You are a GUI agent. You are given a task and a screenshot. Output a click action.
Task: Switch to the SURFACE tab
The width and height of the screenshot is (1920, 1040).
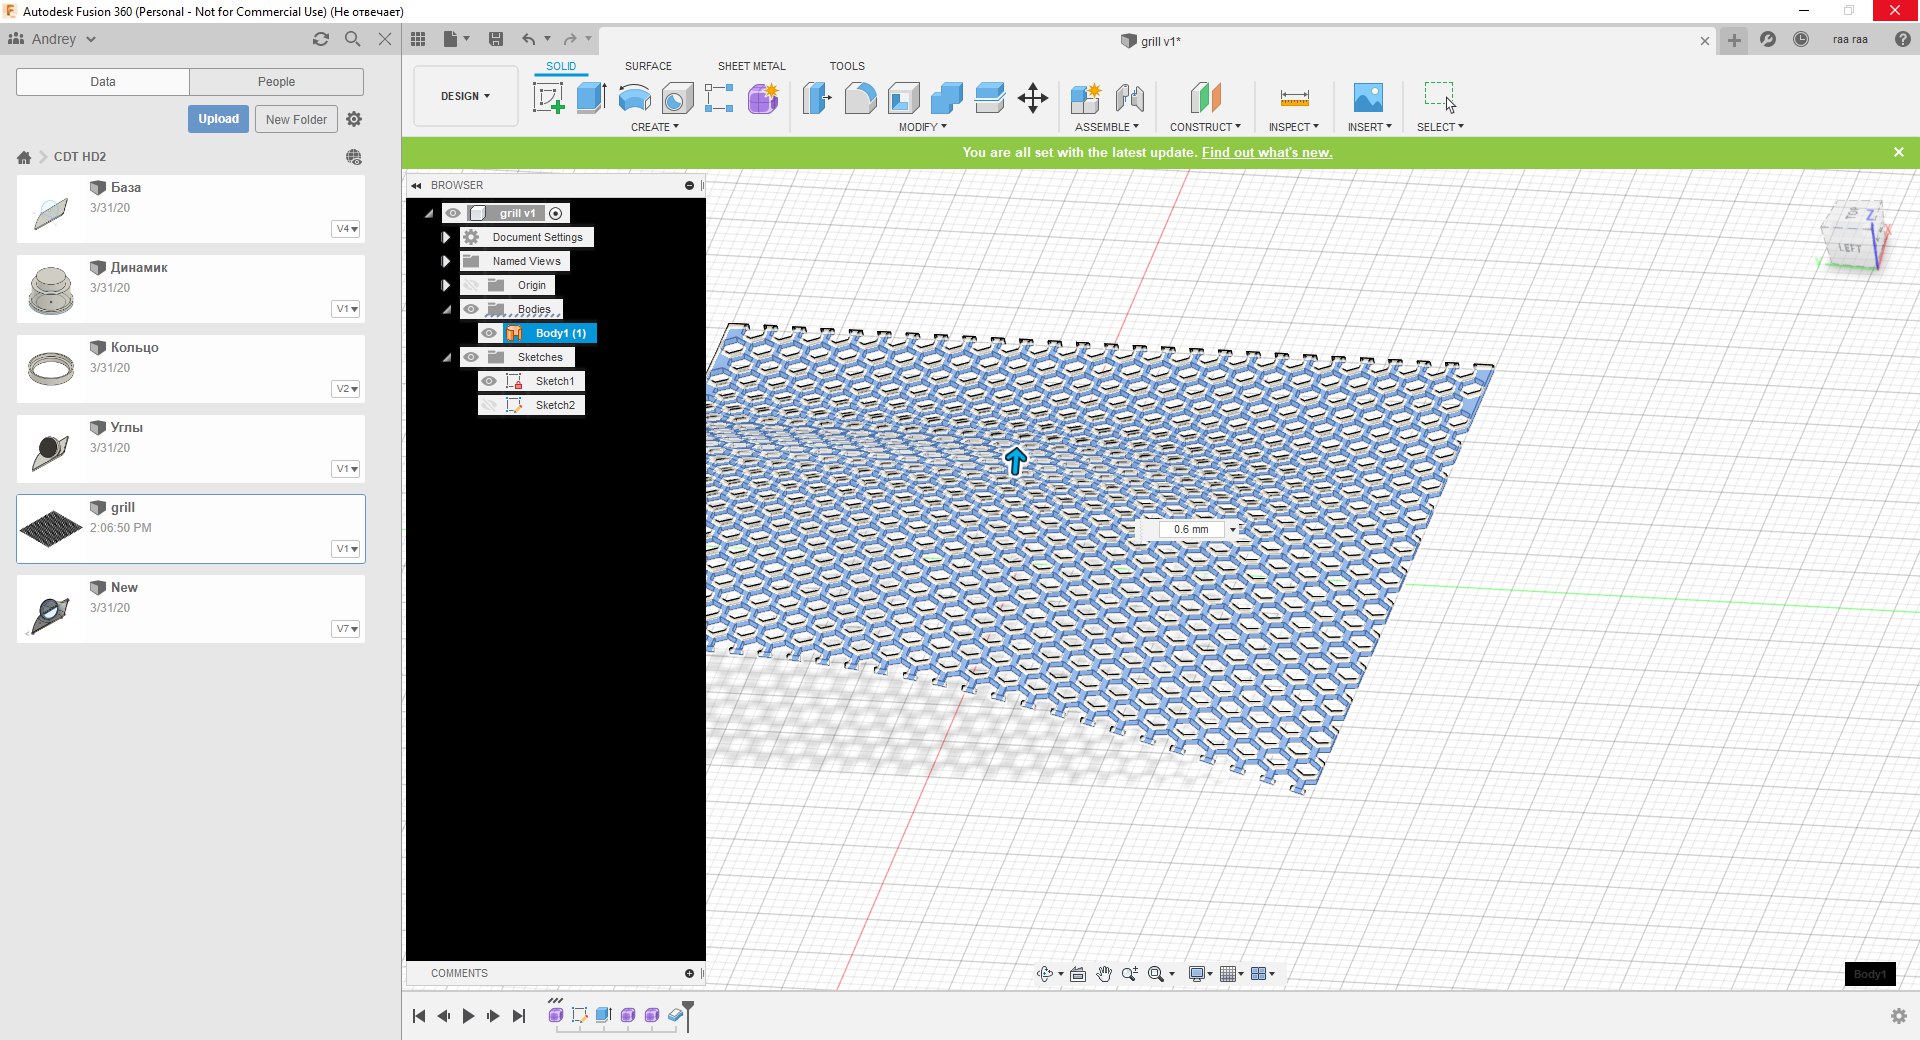648,66
